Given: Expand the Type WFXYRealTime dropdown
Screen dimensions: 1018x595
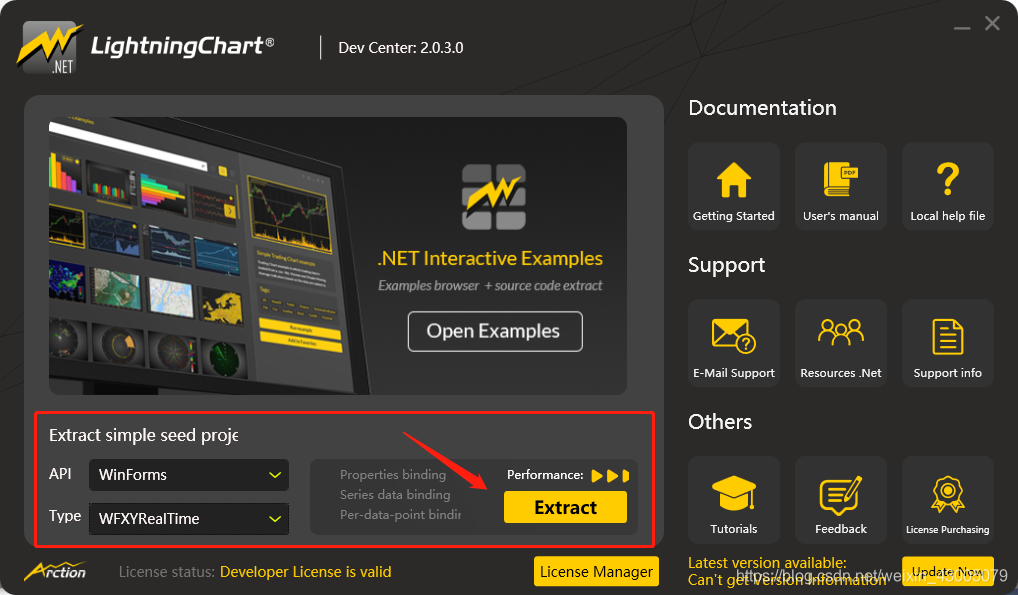Looking at the screenshot, I should click(x=189, y=518).
